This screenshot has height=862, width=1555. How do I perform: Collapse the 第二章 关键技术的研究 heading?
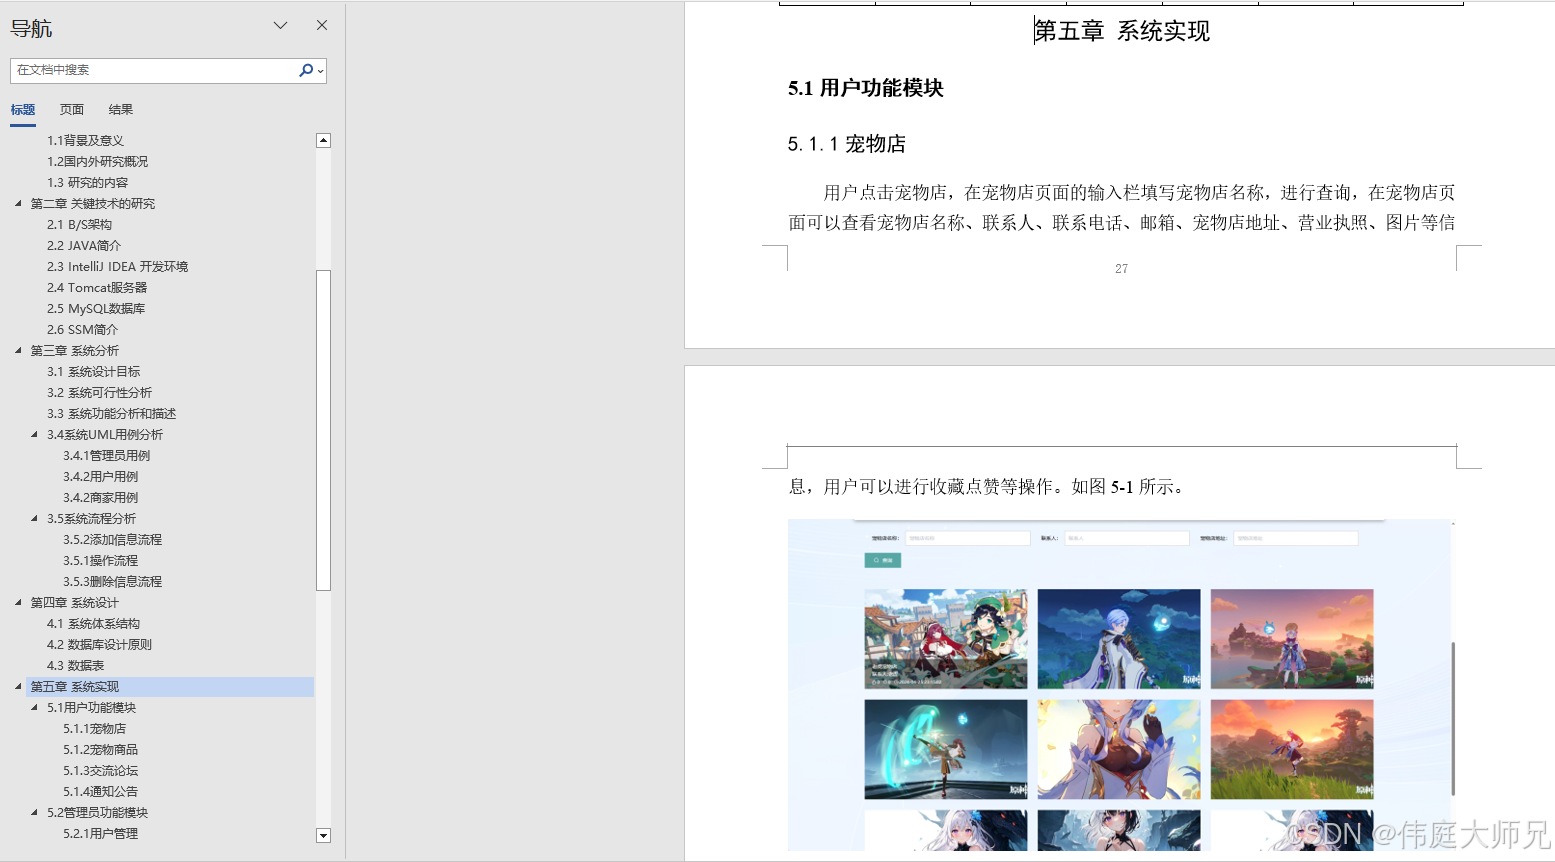point(18,203)
